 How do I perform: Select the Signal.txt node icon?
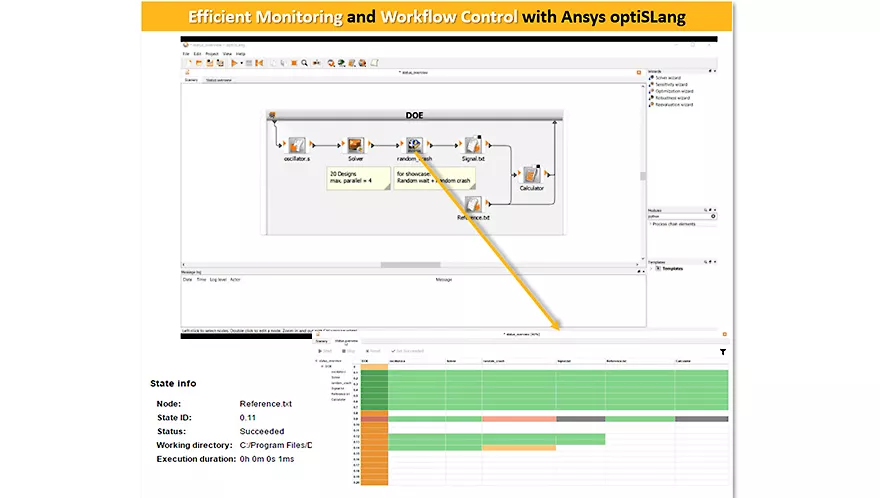click(473, 146)
